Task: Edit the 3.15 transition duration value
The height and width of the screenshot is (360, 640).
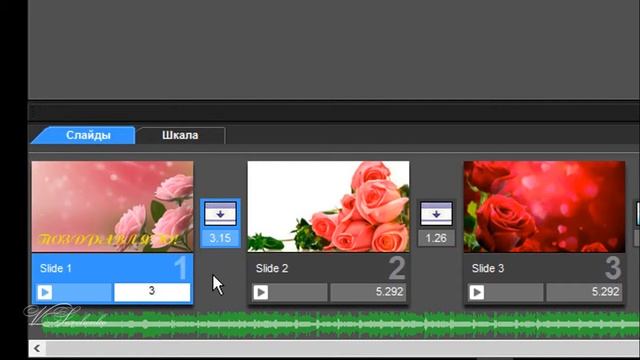Action: pos(220,238)
